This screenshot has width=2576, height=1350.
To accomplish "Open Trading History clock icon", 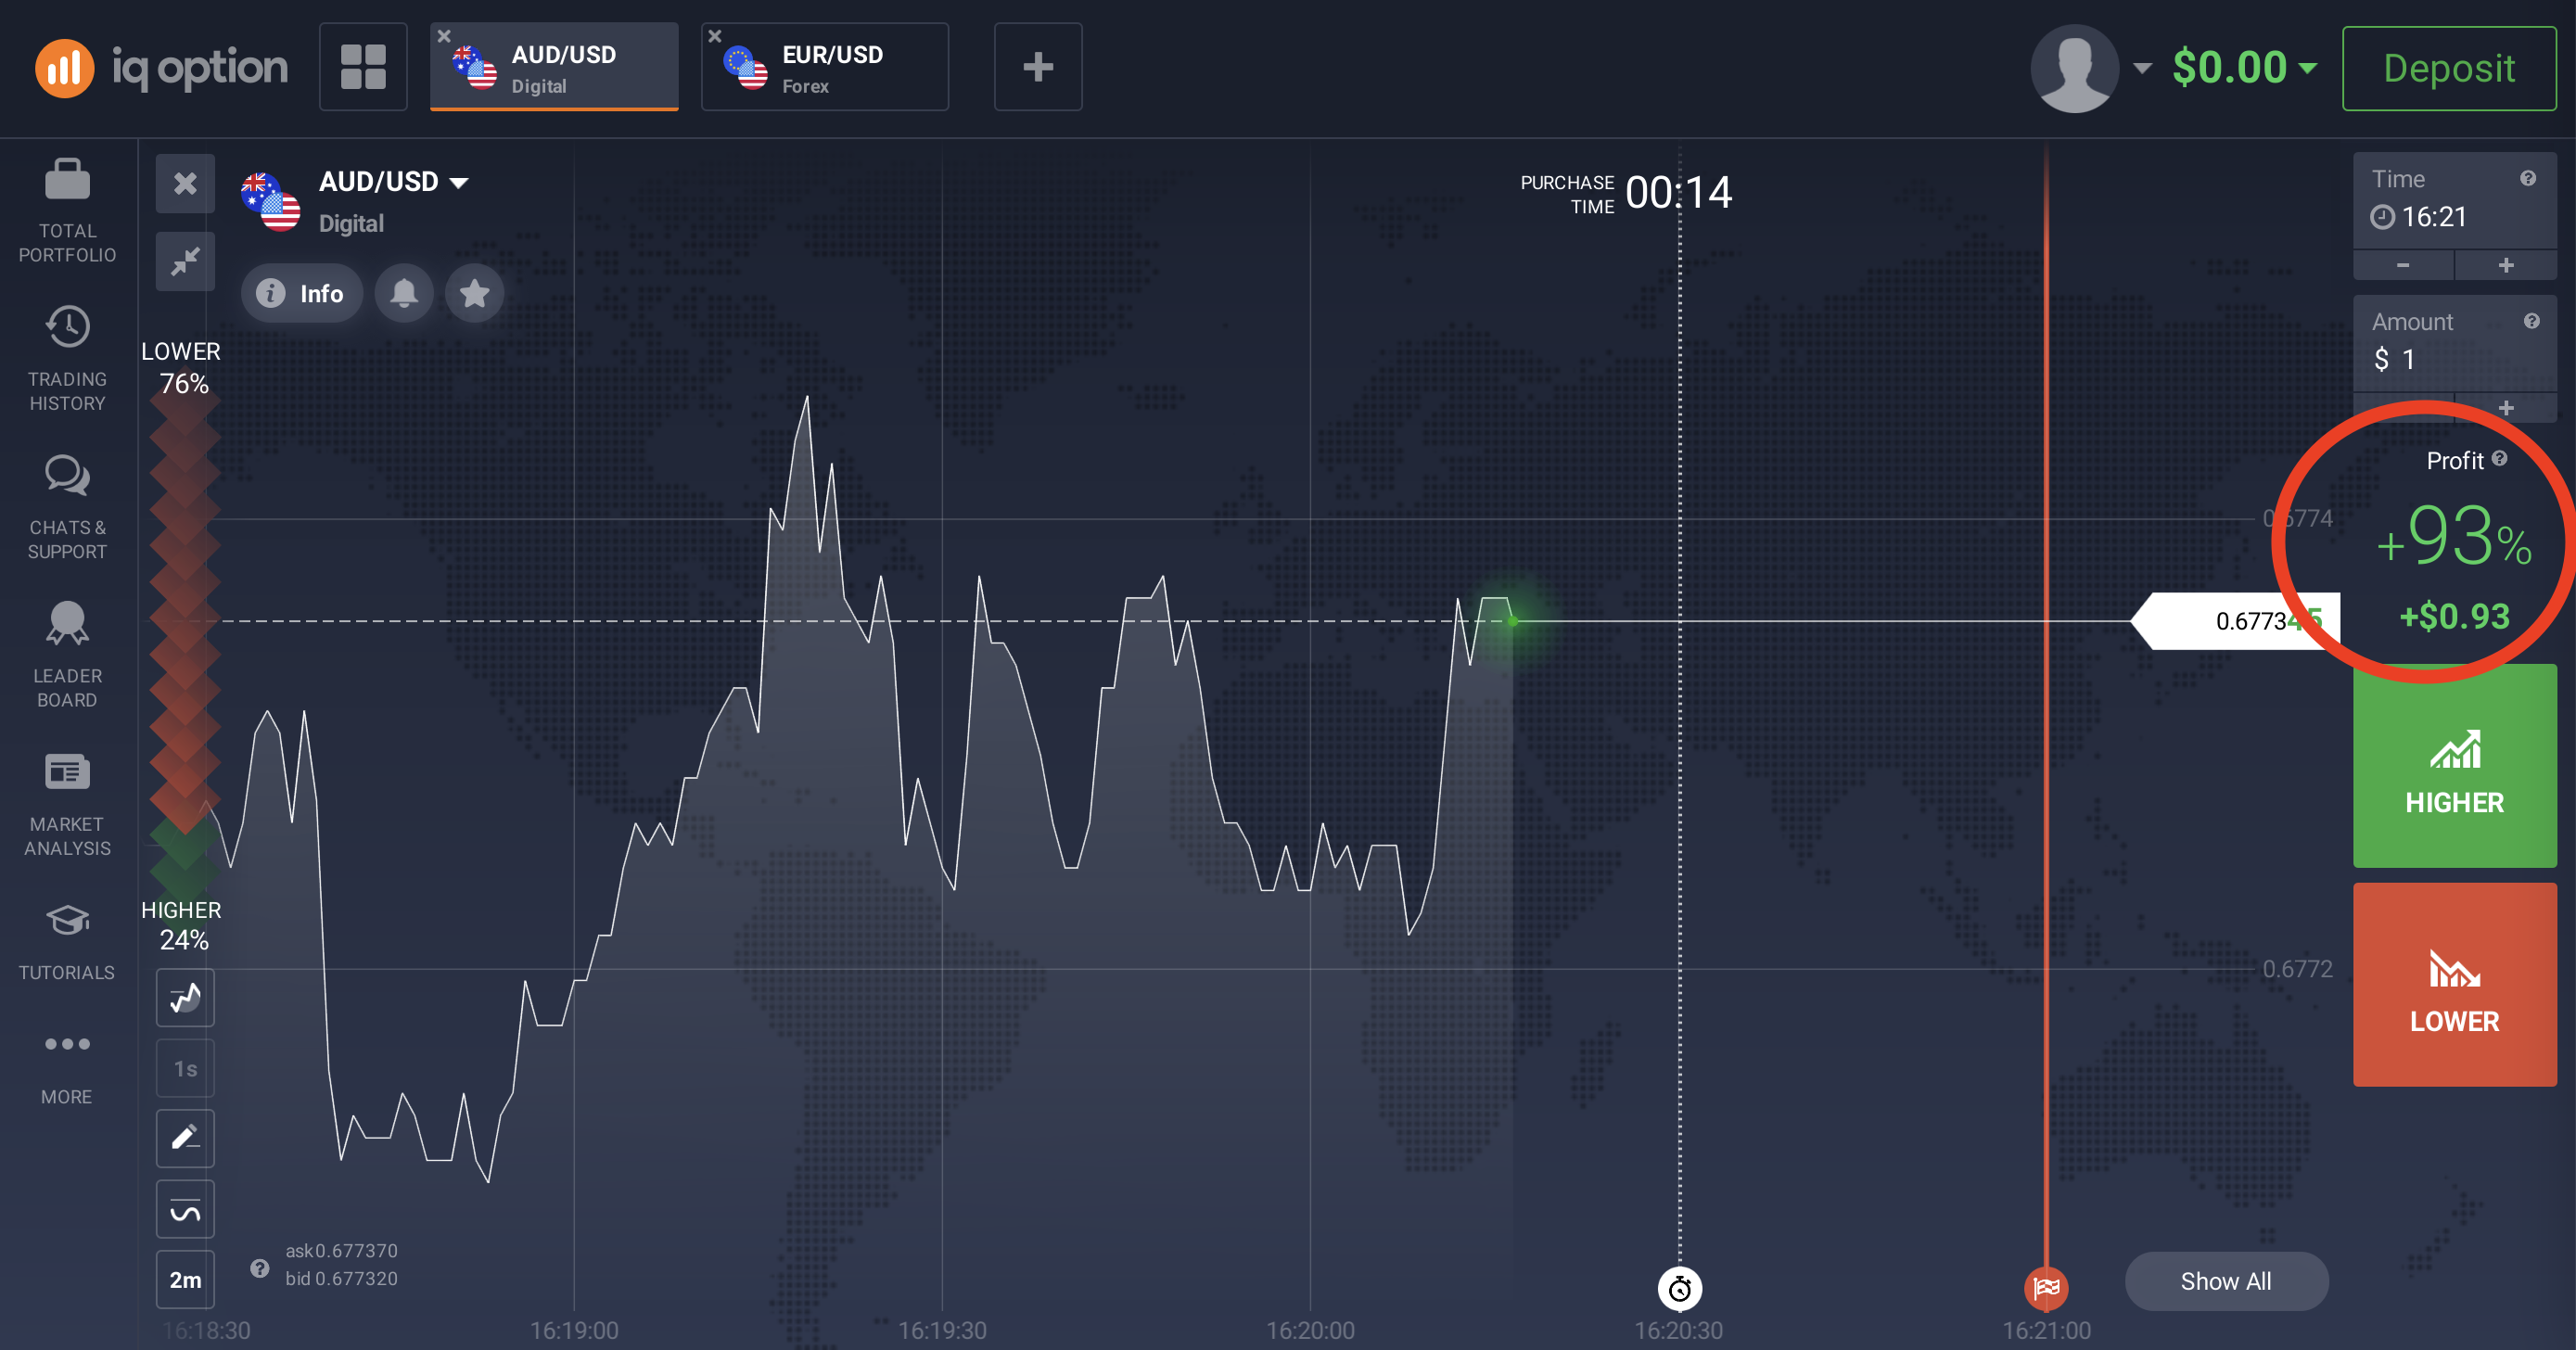I will (67, 327).
